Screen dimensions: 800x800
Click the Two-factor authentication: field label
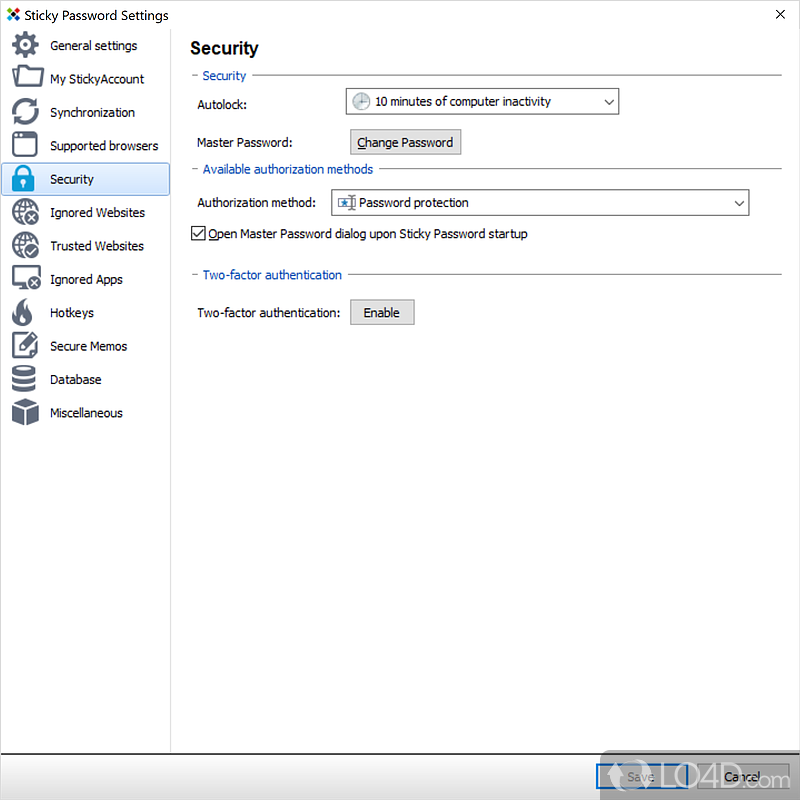click(268, 313)
